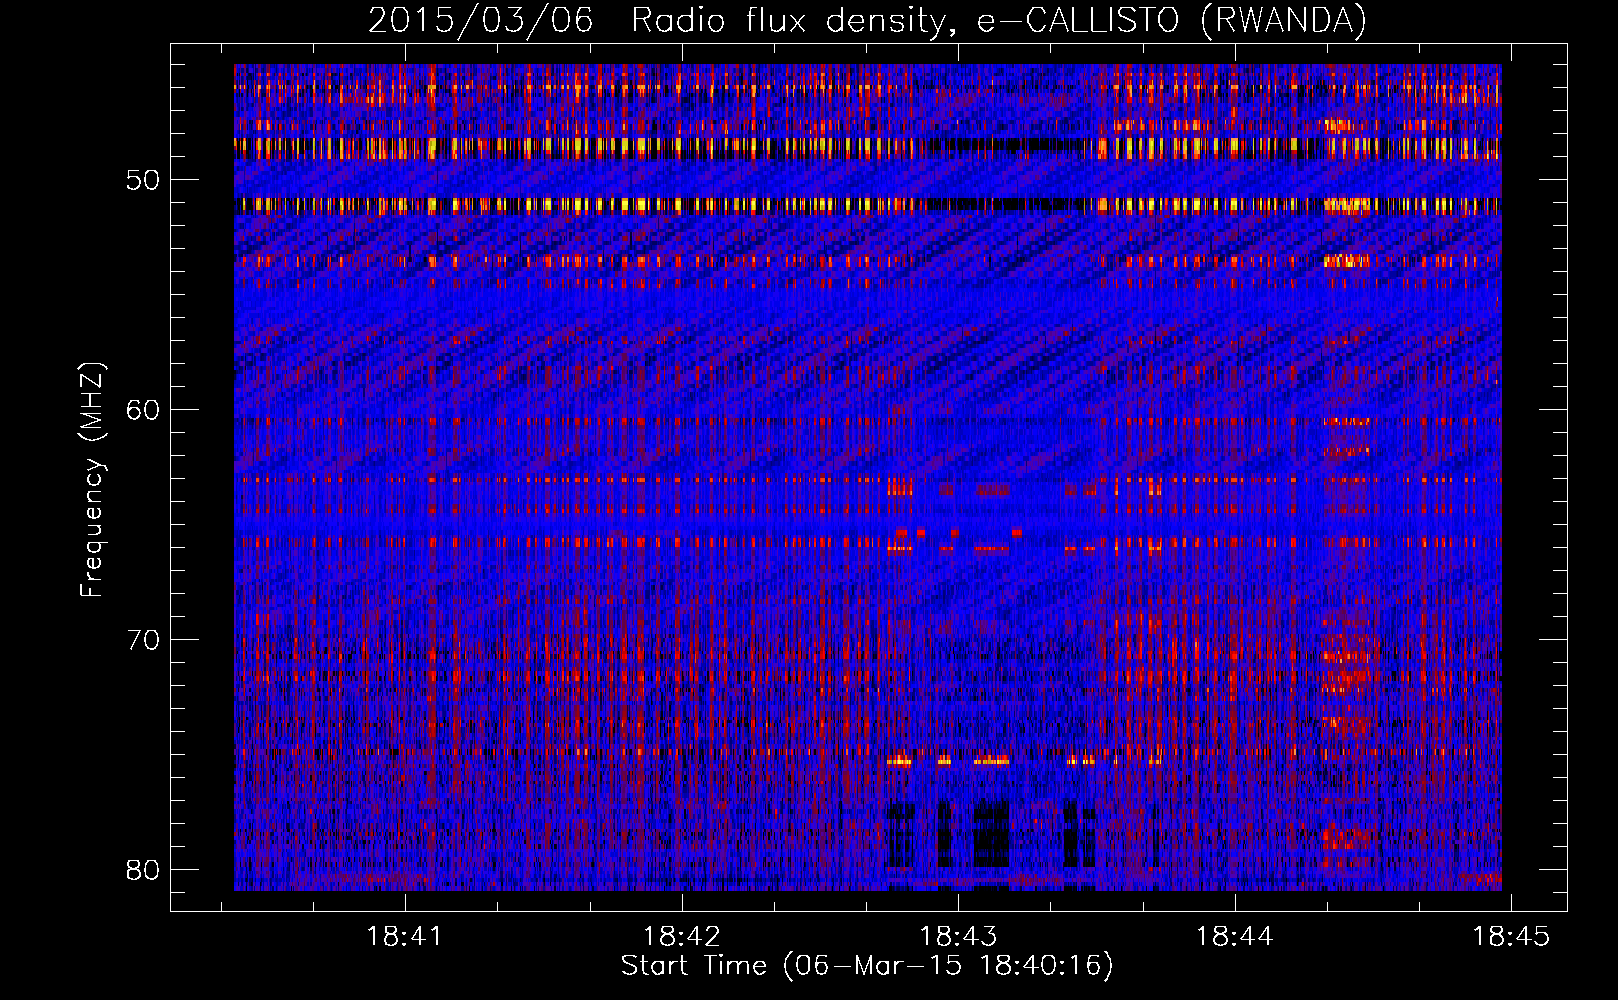This screenshot has height=1000, width=1618.
Task: Click the 70 MHz frequency tick label
Action: click(143, 640)
